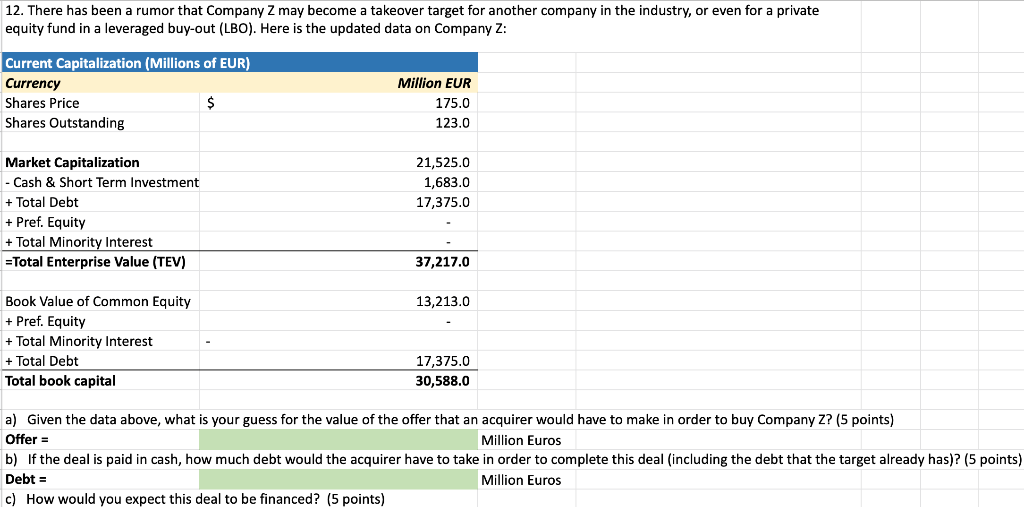
Task: Click 'Million Euros' next to the Offer cell
Action: point(521,440)
